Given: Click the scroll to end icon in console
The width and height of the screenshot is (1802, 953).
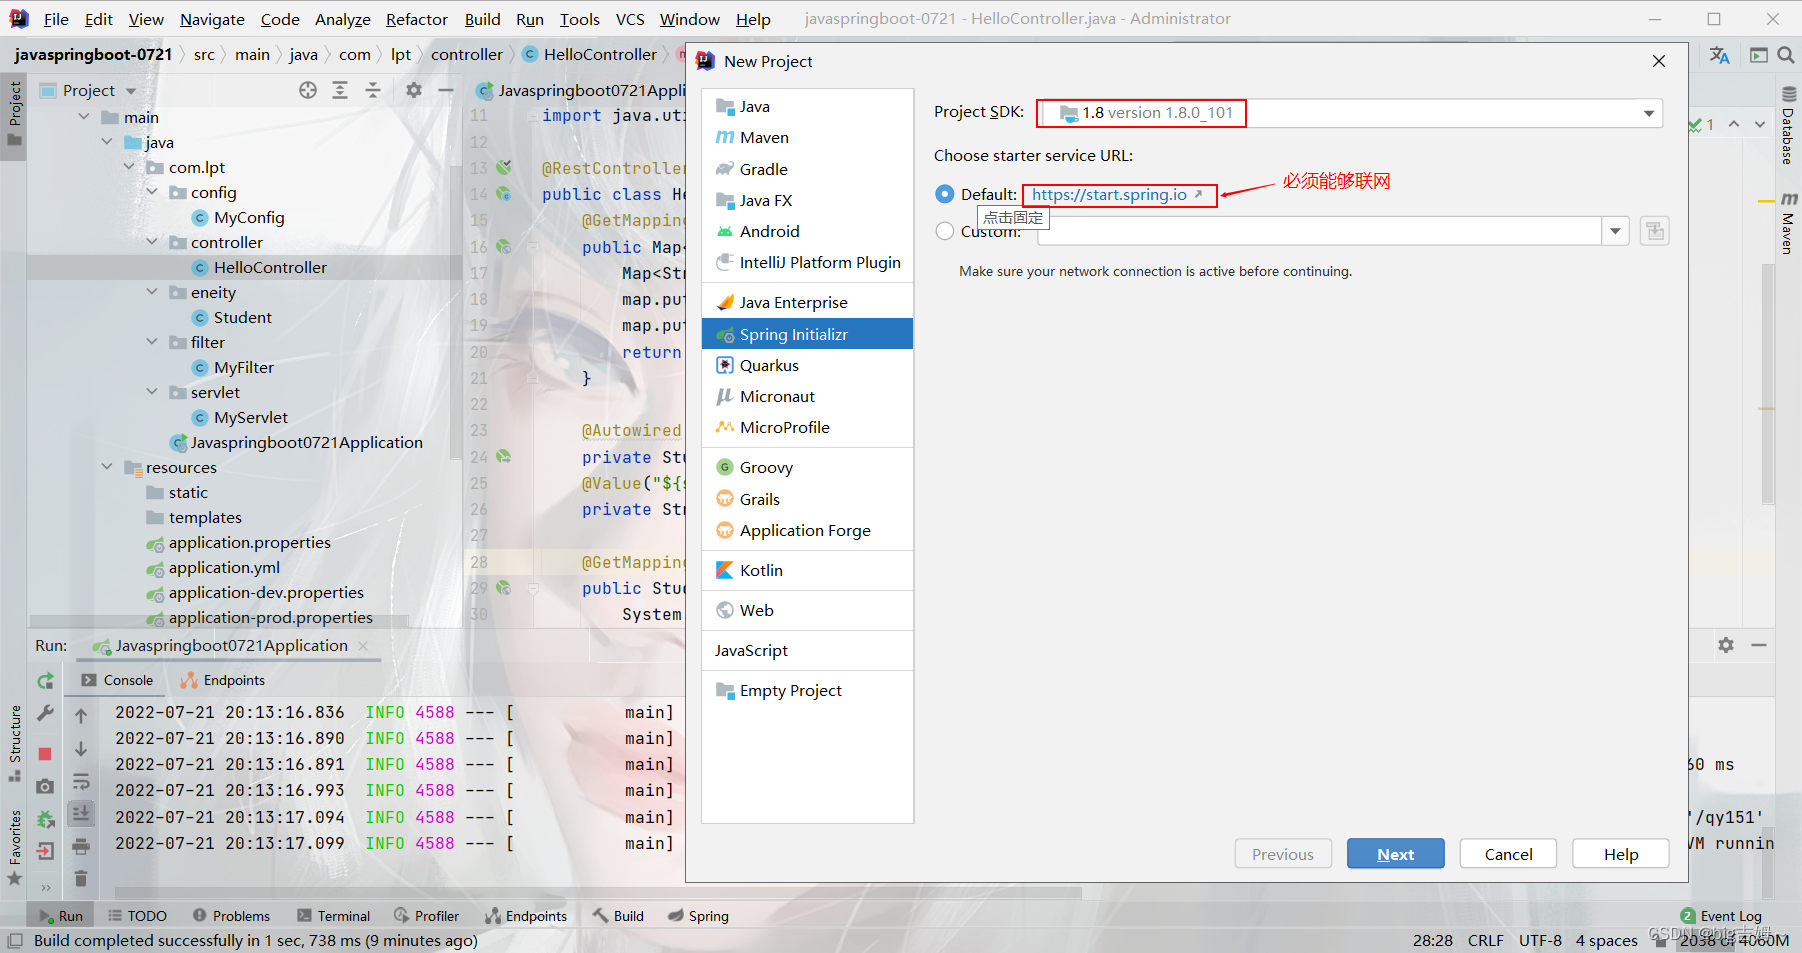Looking at the screenshot, I should (81, 814).
